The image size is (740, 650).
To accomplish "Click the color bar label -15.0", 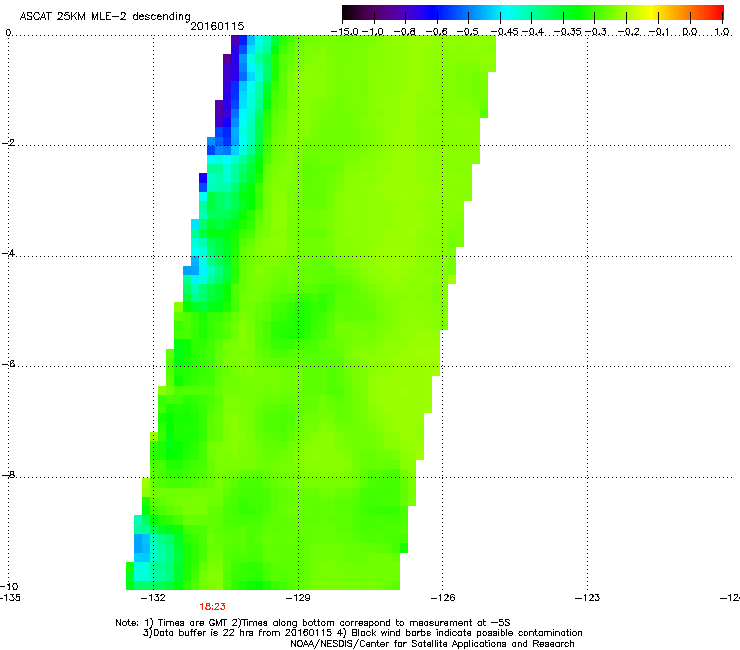I will click(345, 32).
